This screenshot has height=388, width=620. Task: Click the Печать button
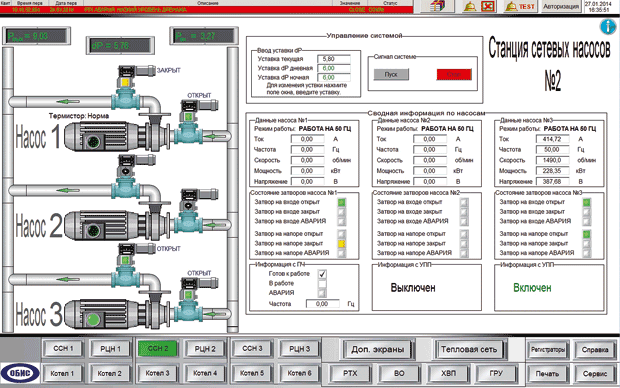[x=548, y=373]
